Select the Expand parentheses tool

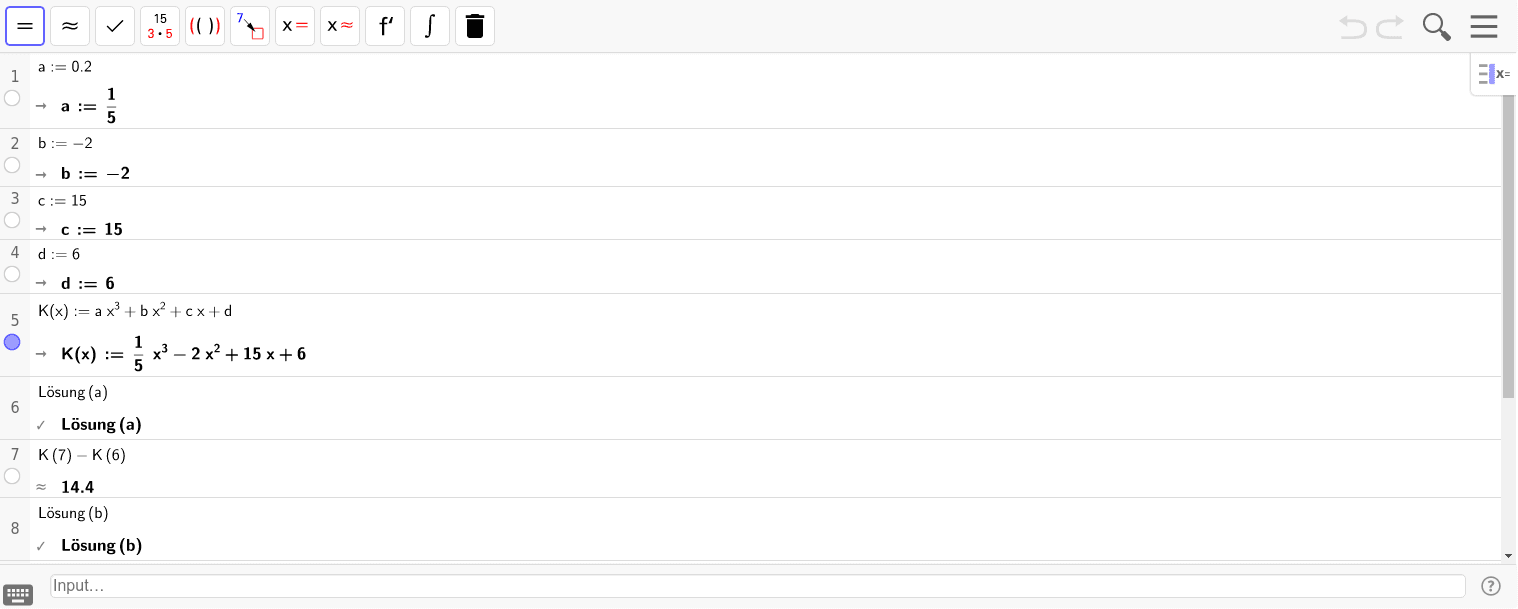pos(205,26)
